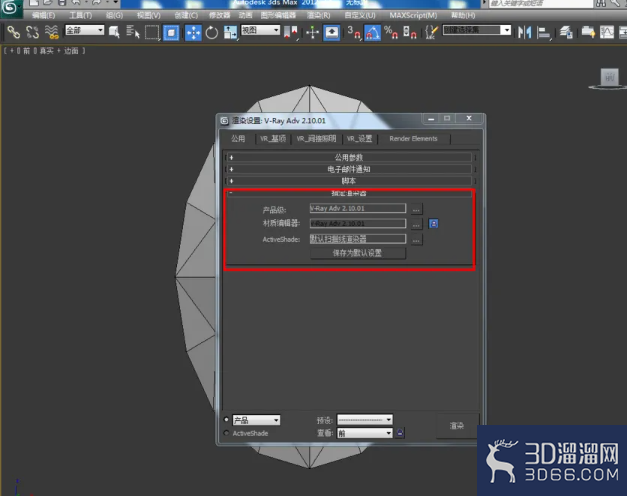The image size is (627, 496).
Task: Activate the Select and Rotate tool
Action: [x=212, y=32]
